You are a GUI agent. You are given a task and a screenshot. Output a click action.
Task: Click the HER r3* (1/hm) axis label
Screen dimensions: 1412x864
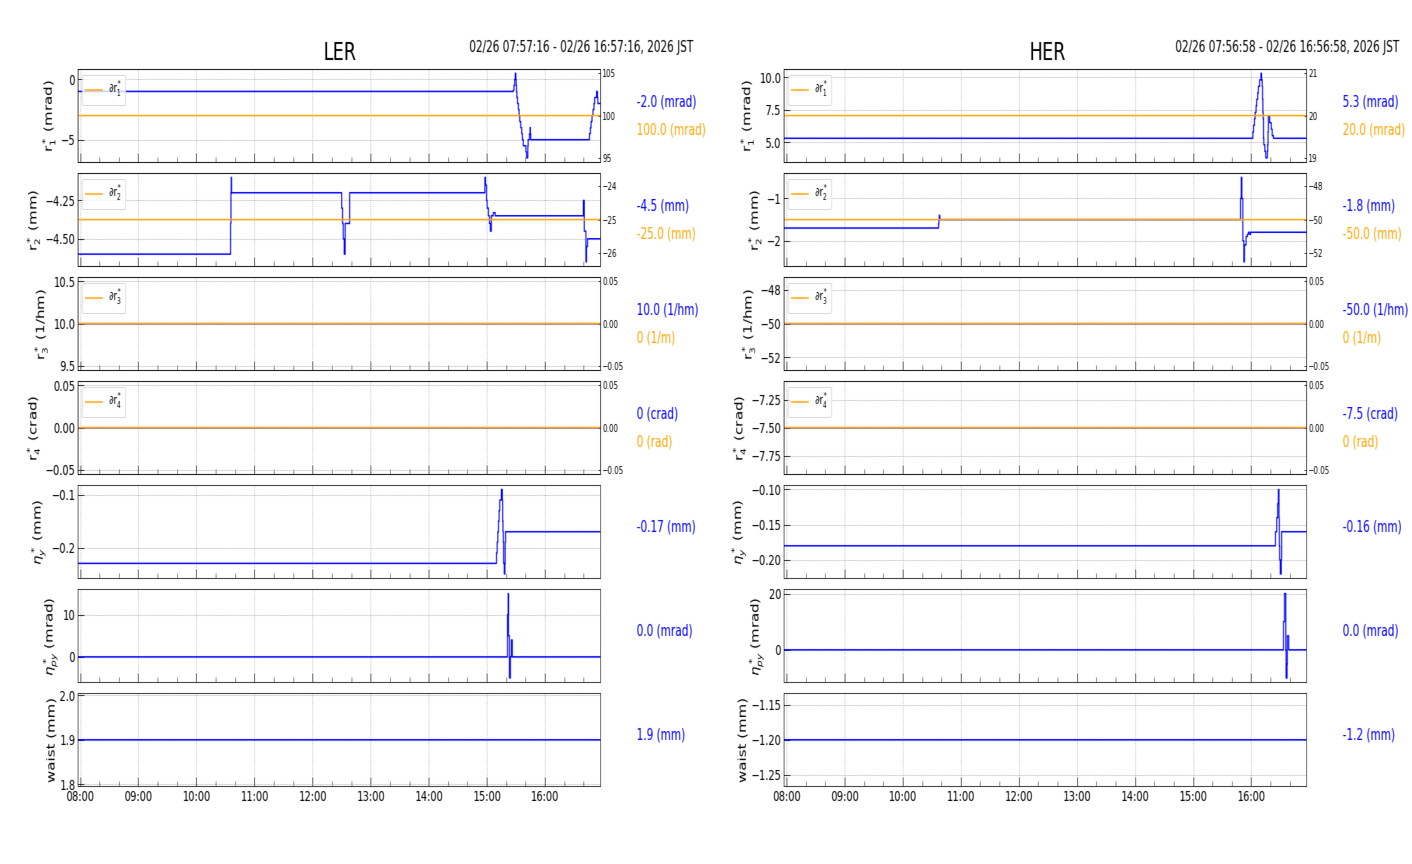click(747, 324)
